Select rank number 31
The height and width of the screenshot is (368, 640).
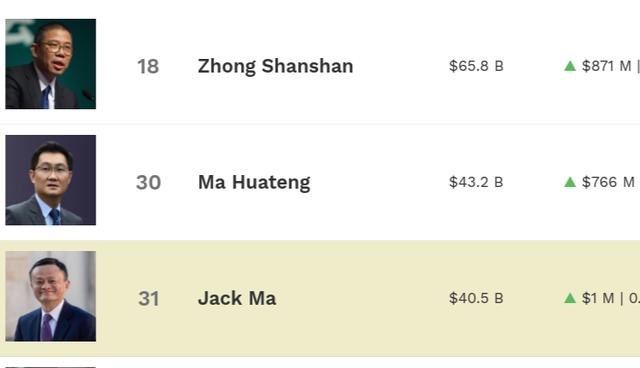[x=149, y=299]
